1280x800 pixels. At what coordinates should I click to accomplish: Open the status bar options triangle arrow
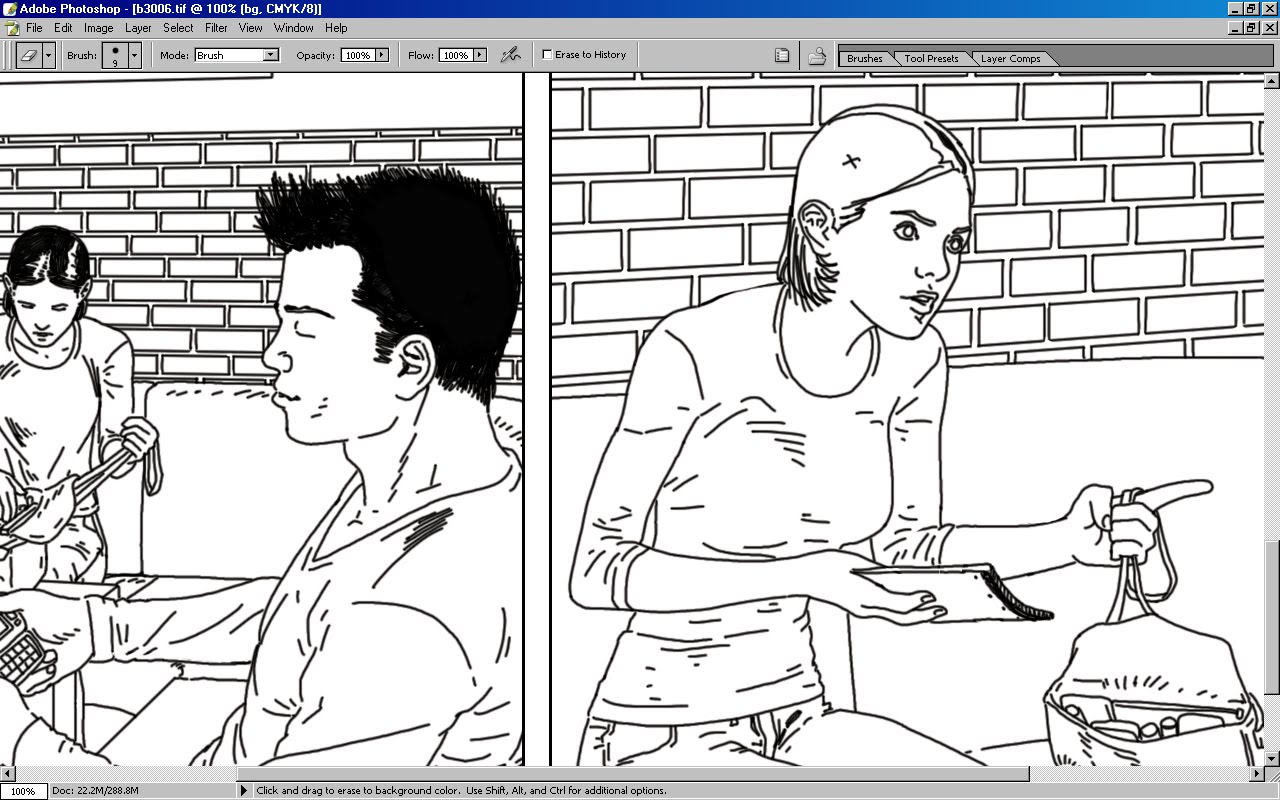(243, 791)
